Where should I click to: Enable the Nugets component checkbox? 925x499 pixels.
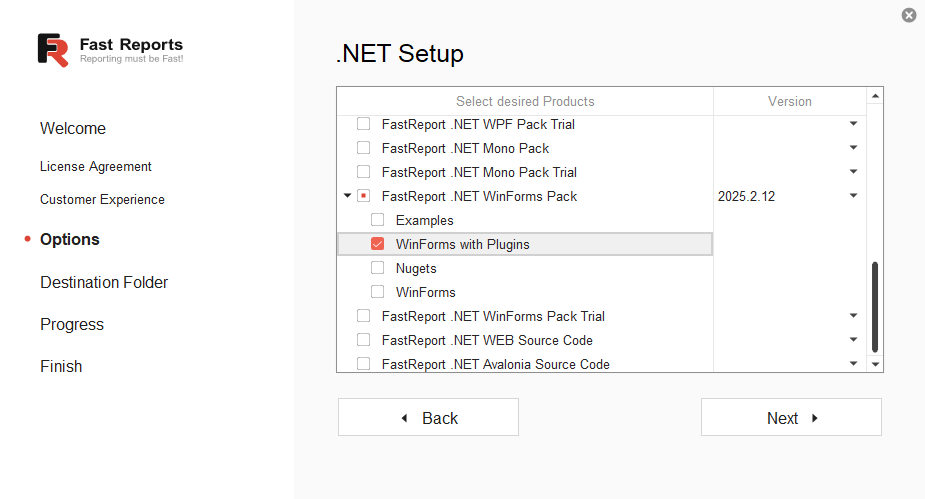378,268
